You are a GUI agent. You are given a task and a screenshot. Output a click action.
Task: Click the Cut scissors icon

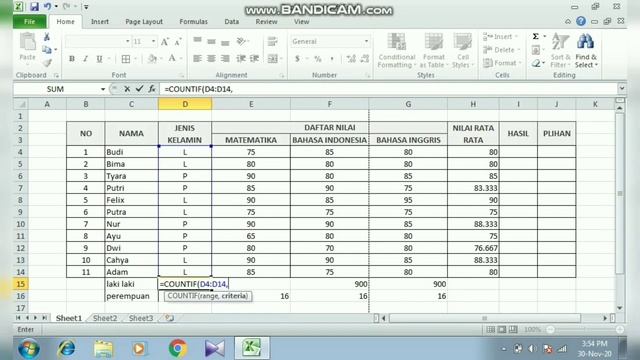pyautogui.click(x=47, y=37)
